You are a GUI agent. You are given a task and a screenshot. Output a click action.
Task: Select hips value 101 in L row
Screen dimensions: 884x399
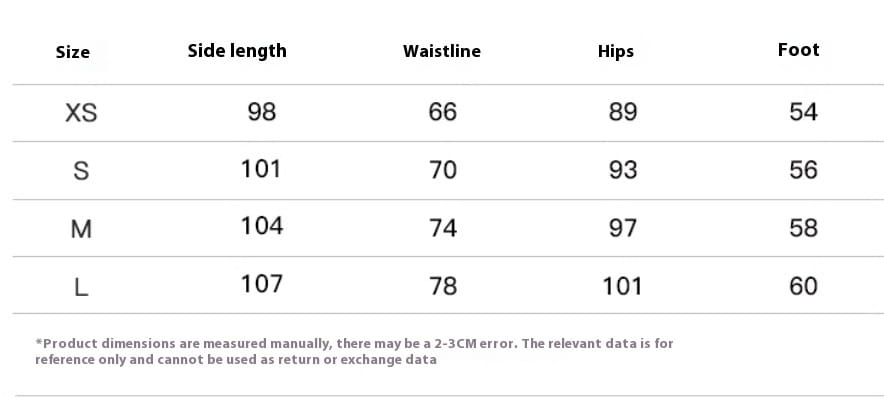point(622,286)
